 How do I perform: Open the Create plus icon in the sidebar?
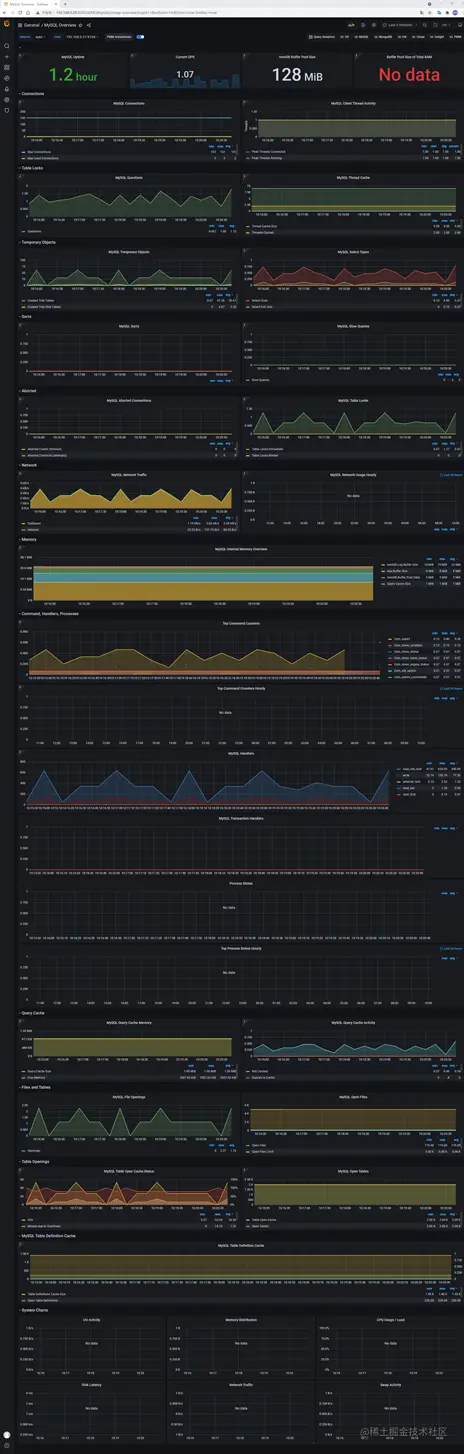pos(7,57)
